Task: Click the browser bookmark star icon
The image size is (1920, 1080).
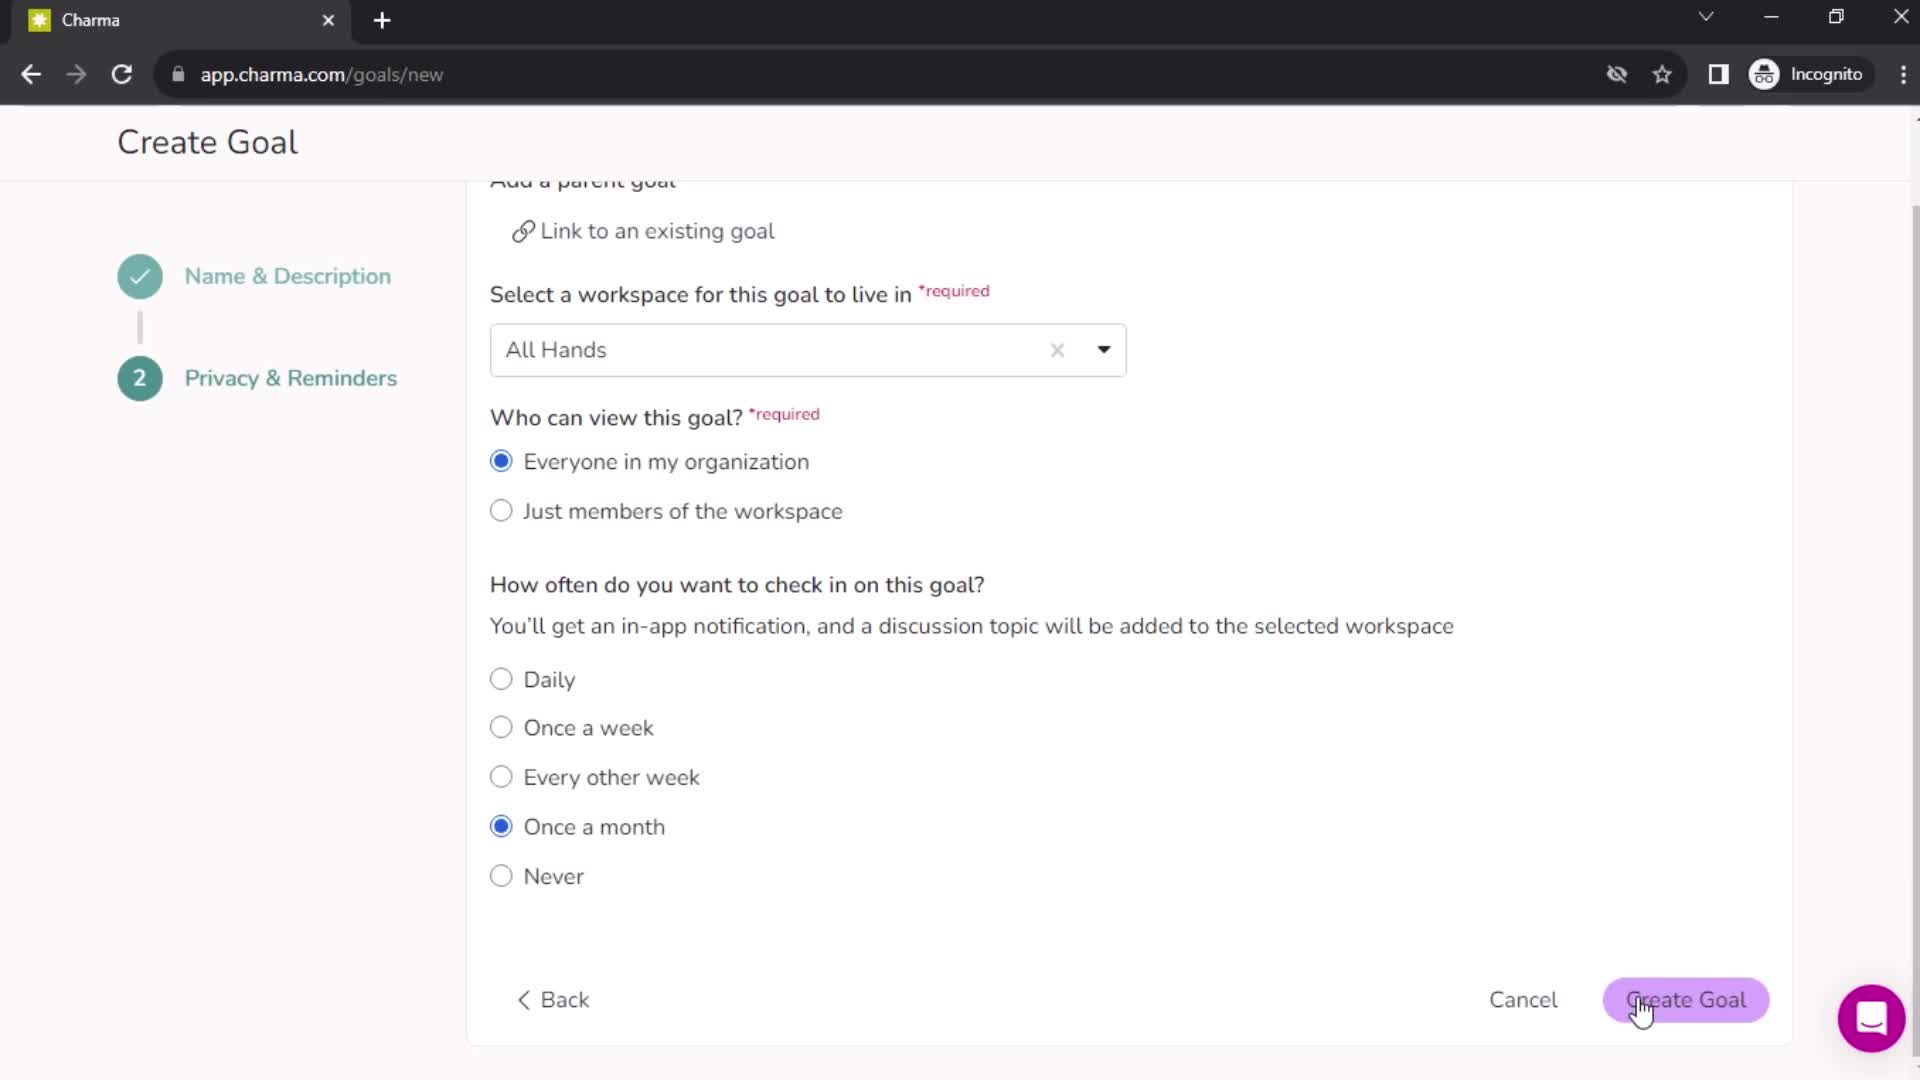Action: pyautogui.click(x=1663, y=74)
